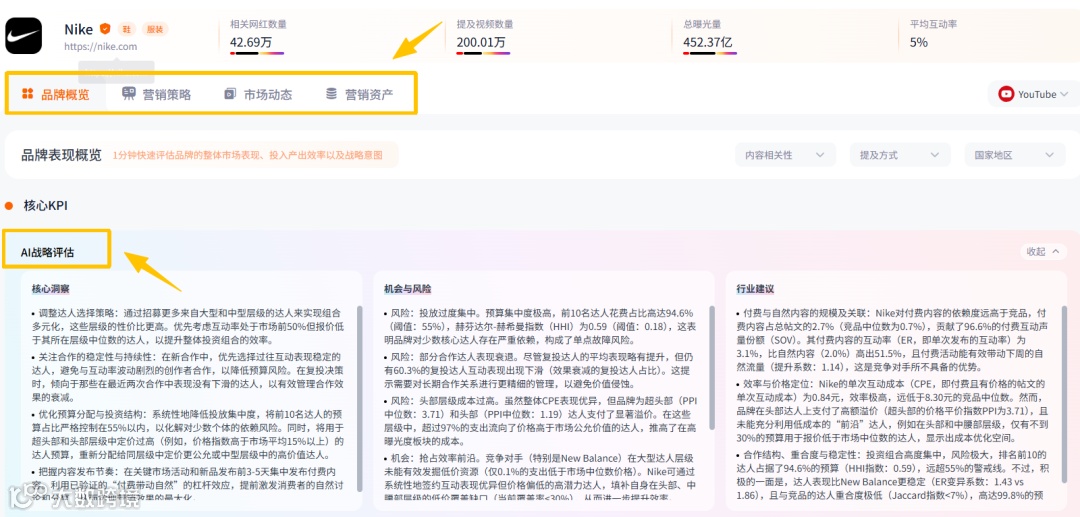Image resolution: width=1080 pixels, height=517 pixels.
Task: Click the color bar under 42.69万
Action: pos(257,53)
